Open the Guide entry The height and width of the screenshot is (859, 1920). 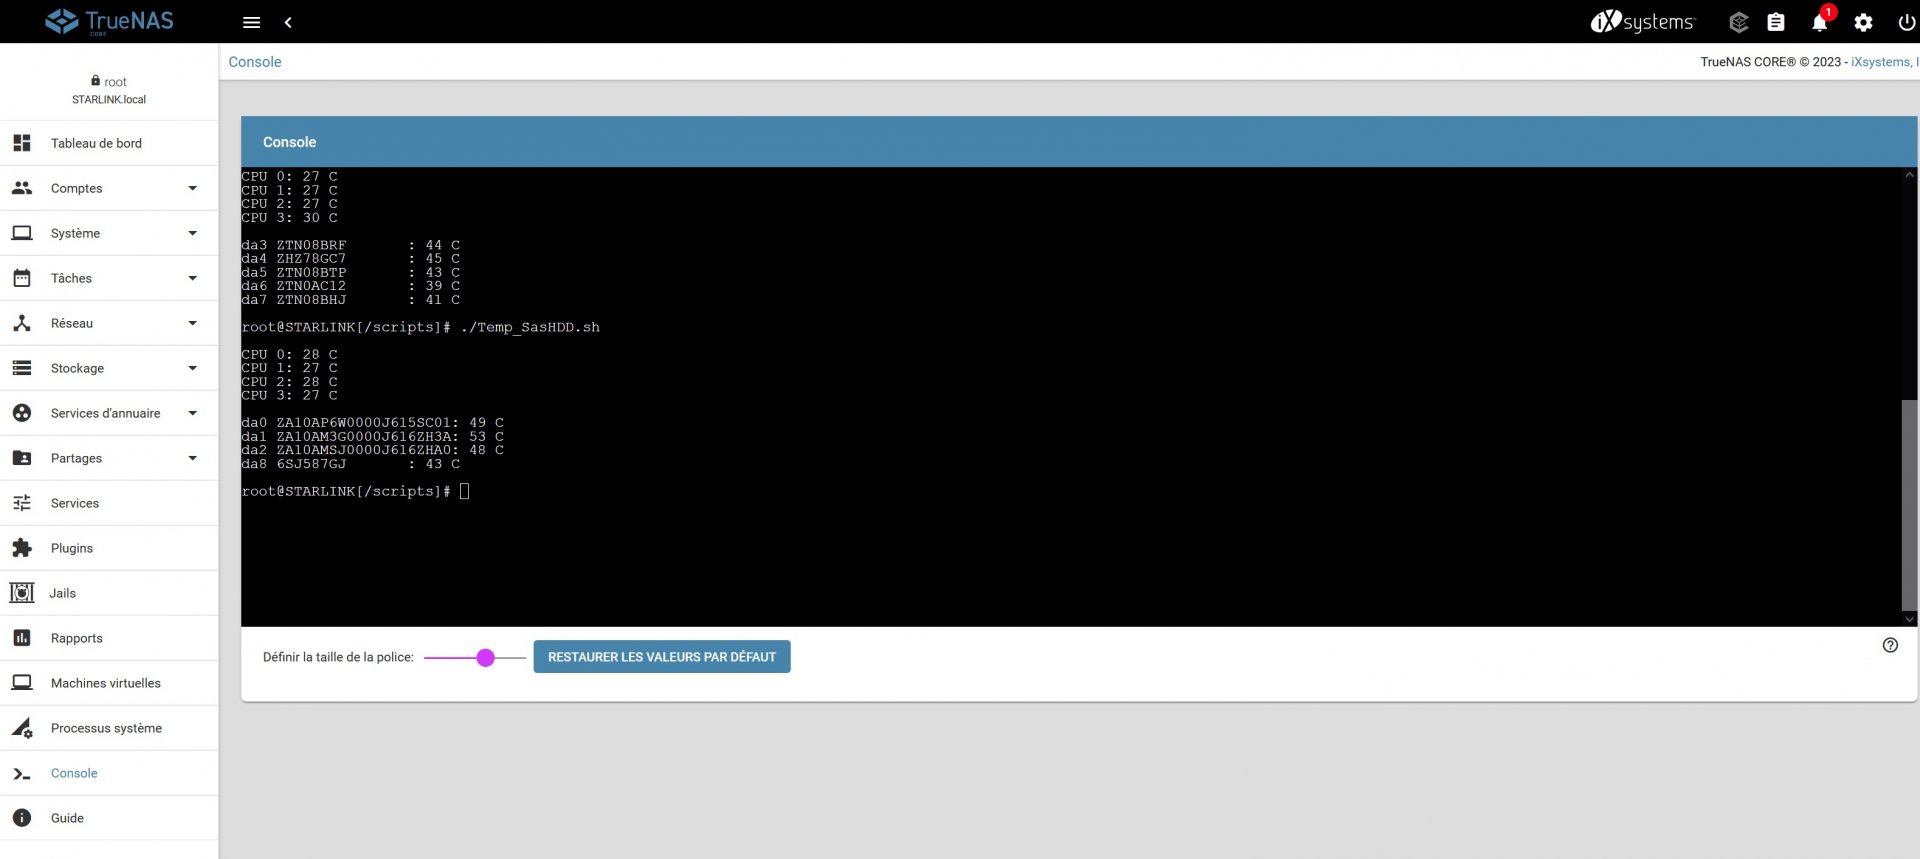click(x=109, y=818)
